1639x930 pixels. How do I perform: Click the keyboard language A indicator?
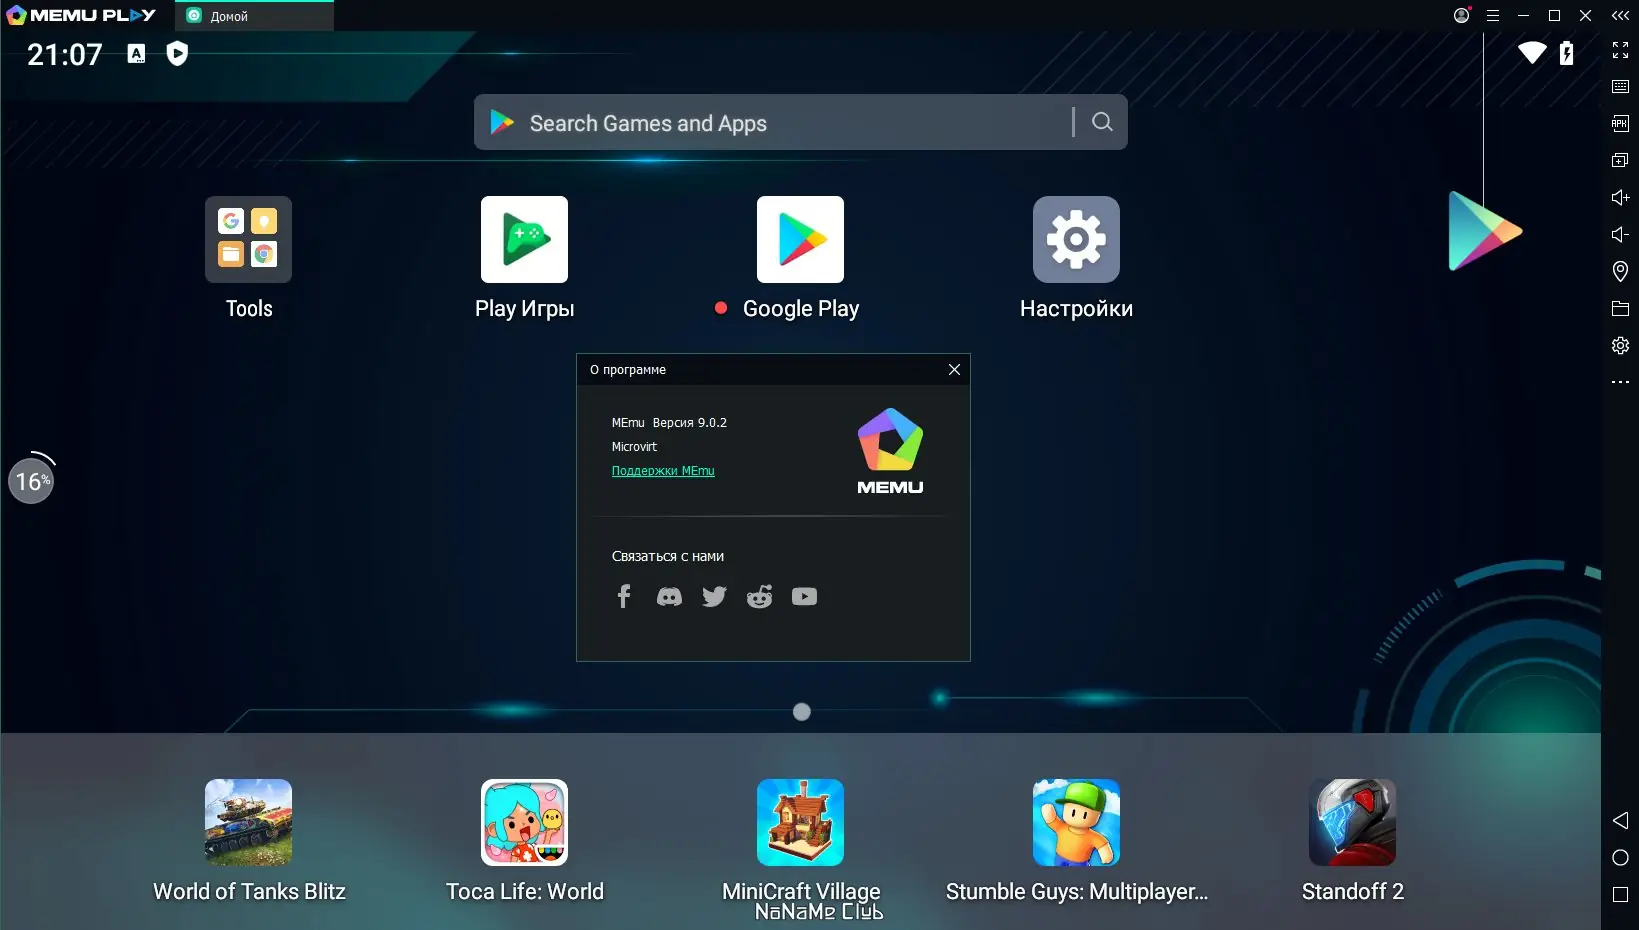(137, 54)
